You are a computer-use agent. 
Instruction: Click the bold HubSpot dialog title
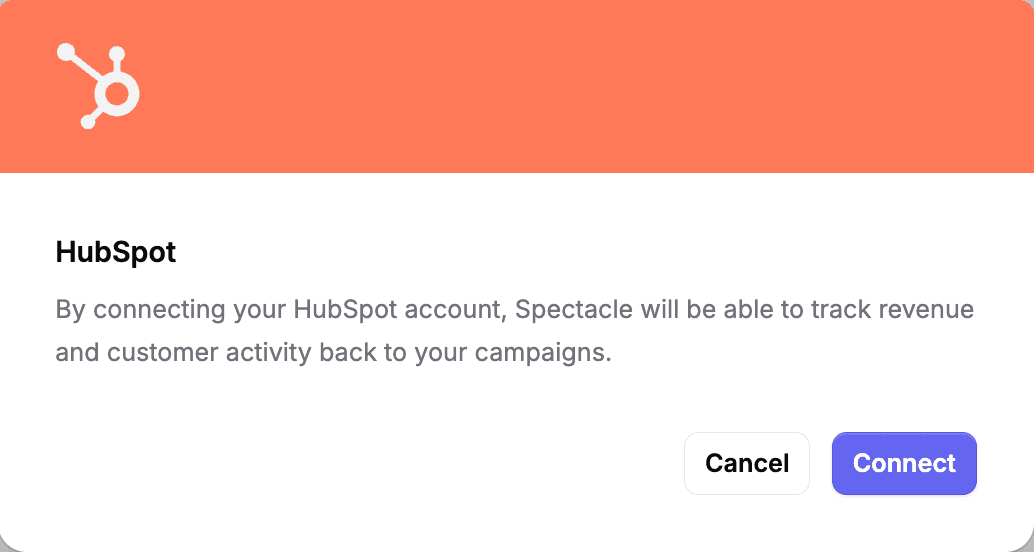[x=116, y=252]
